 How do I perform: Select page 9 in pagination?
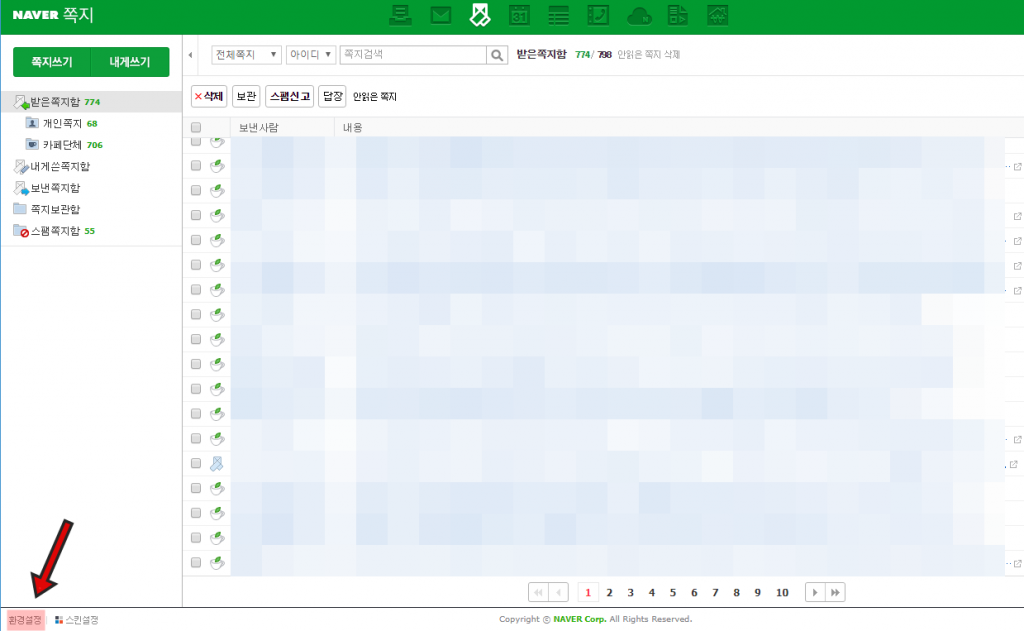[x=758, y=592]
